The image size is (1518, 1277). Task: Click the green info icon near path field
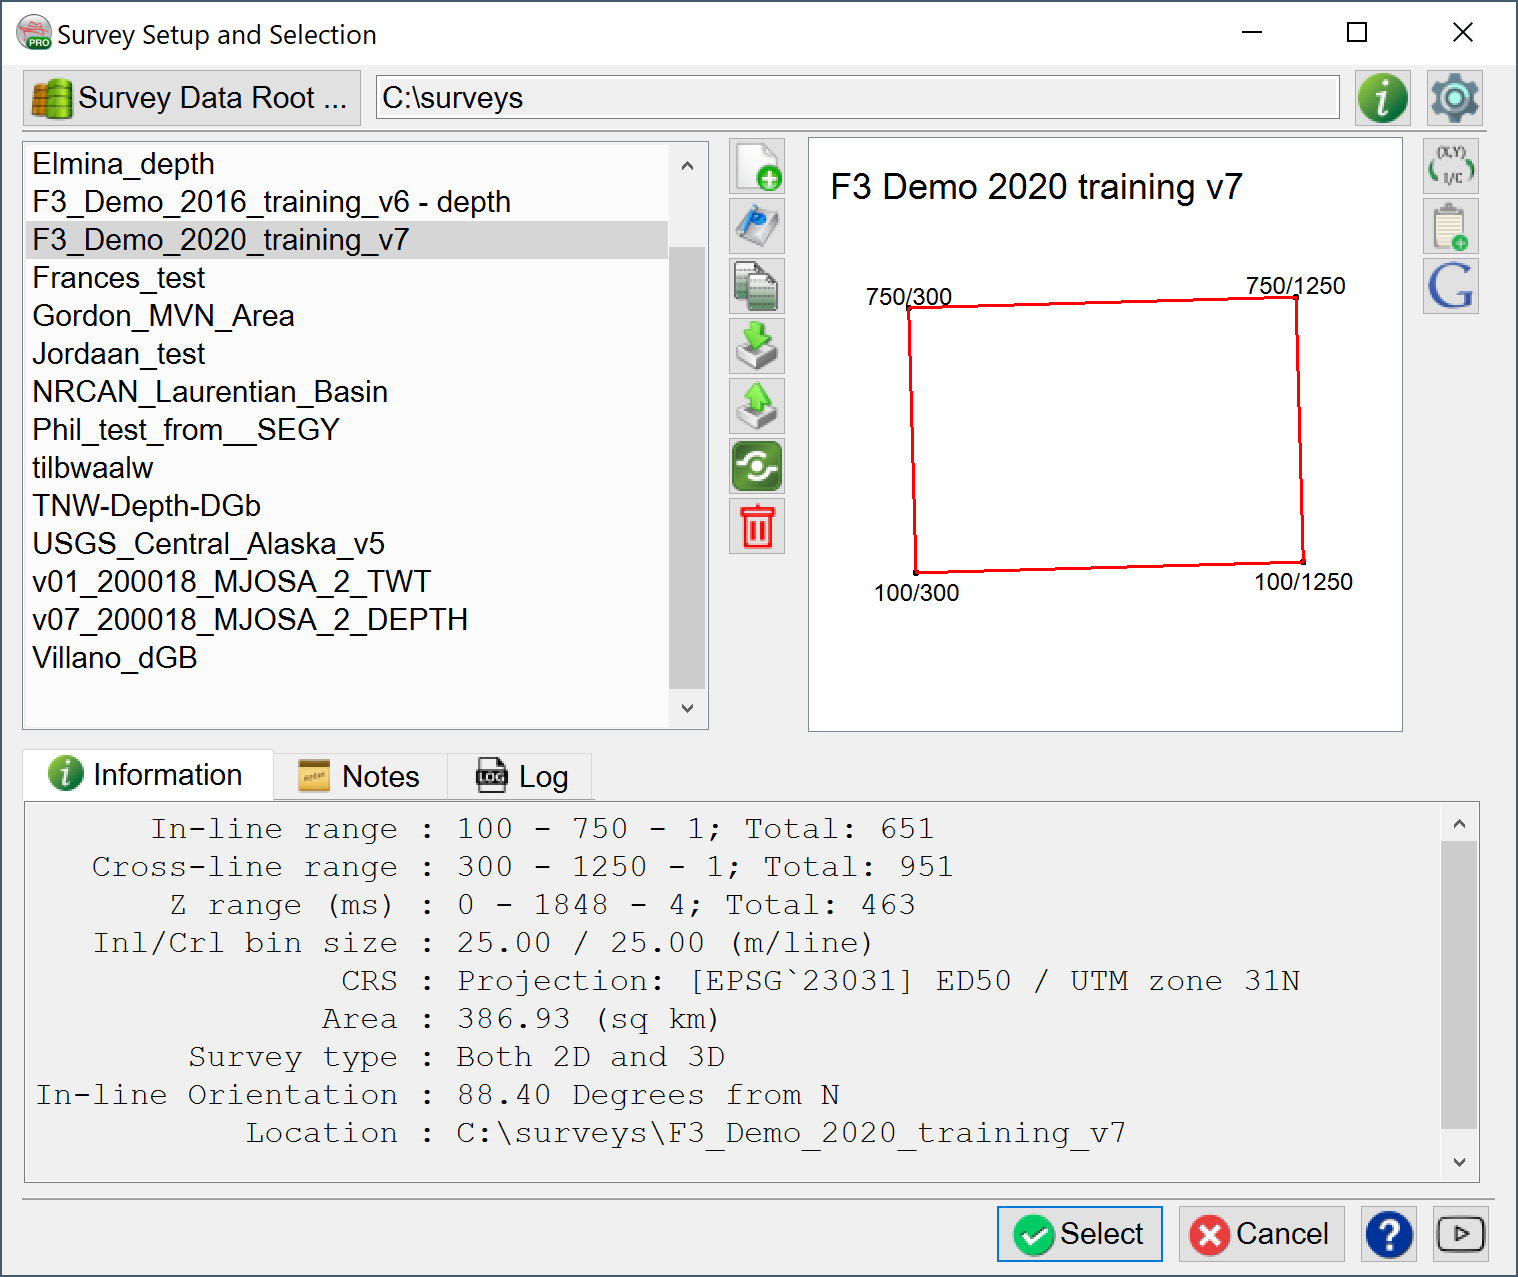coord(1382,98)
